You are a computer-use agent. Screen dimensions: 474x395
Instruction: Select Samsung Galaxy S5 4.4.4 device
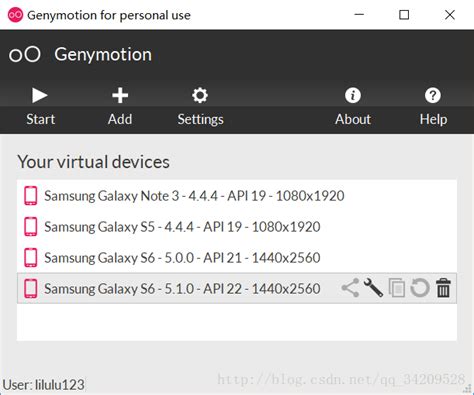[x=237, y=227]
